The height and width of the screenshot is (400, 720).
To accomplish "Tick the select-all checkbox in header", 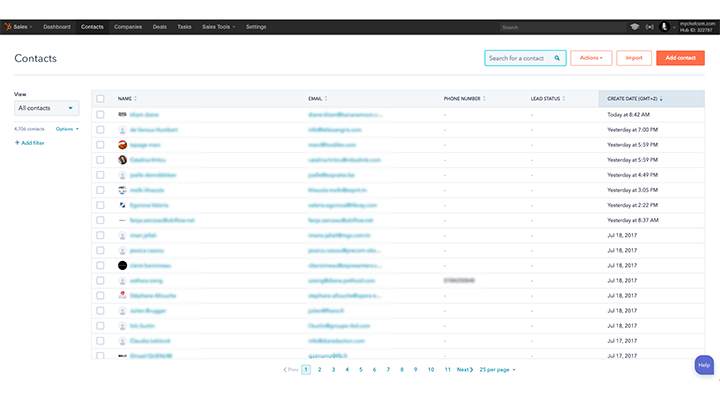I will tap(100, 99).
